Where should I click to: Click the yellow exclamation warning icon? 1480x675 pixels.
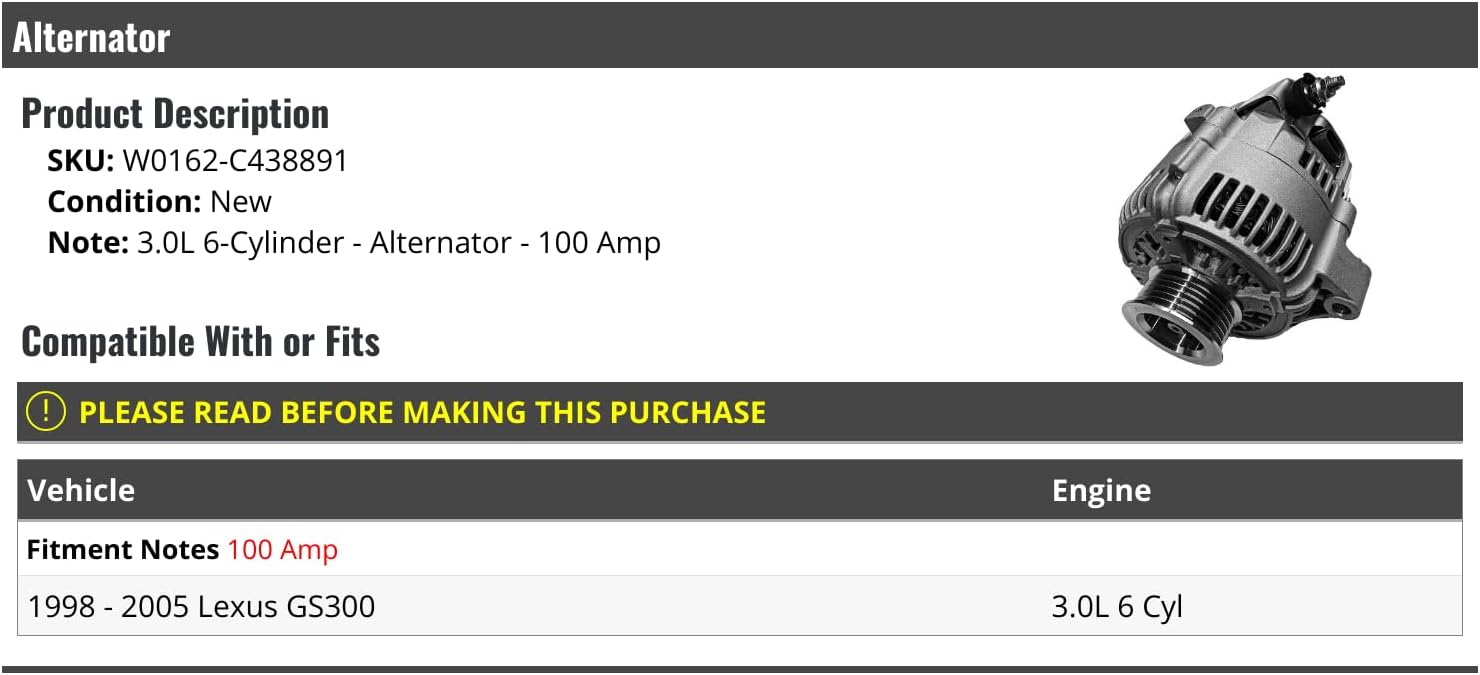[x=46, y=412]
